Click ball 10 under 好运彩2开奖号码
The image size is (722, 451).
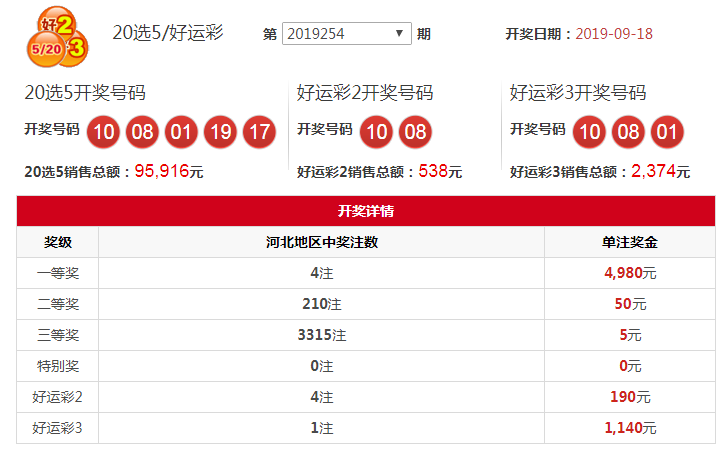point(376,132)
